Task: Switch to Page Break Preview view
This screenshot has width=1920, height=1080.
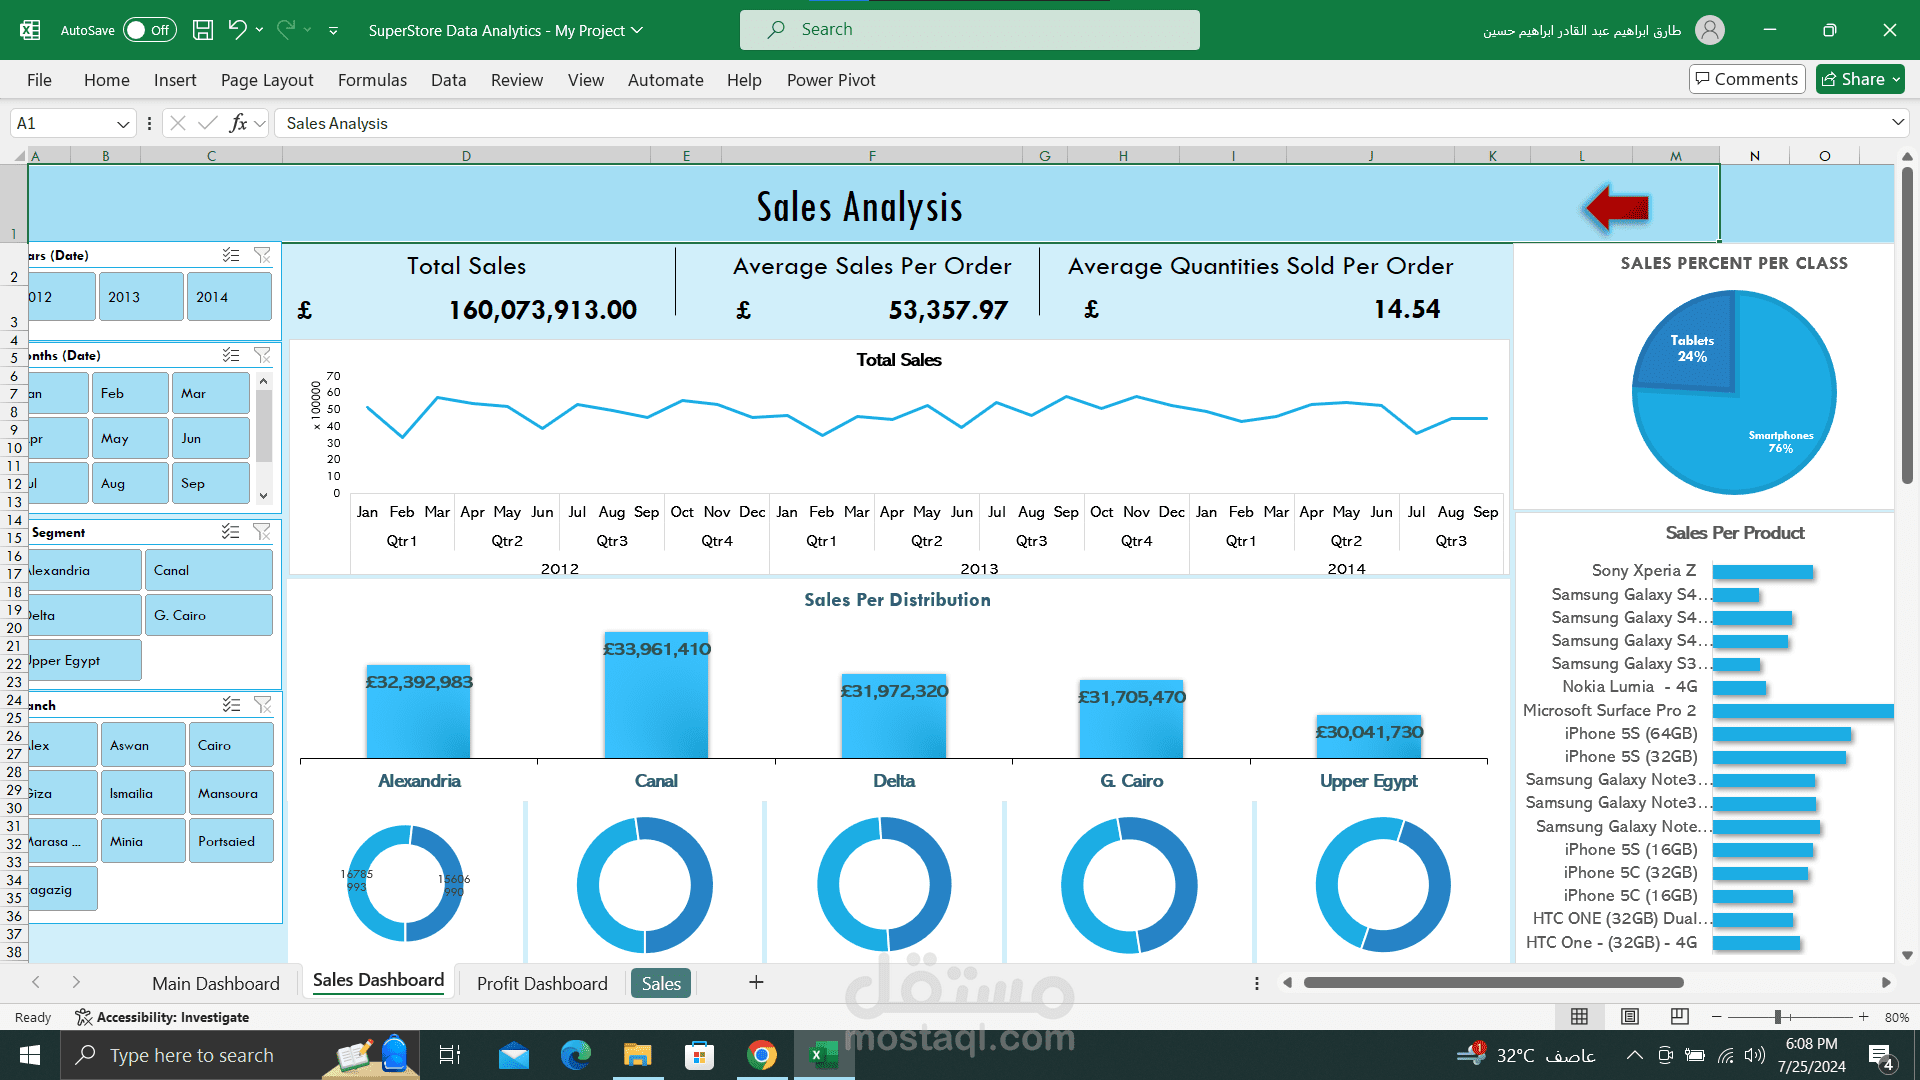Action: pos(1680,1017)
